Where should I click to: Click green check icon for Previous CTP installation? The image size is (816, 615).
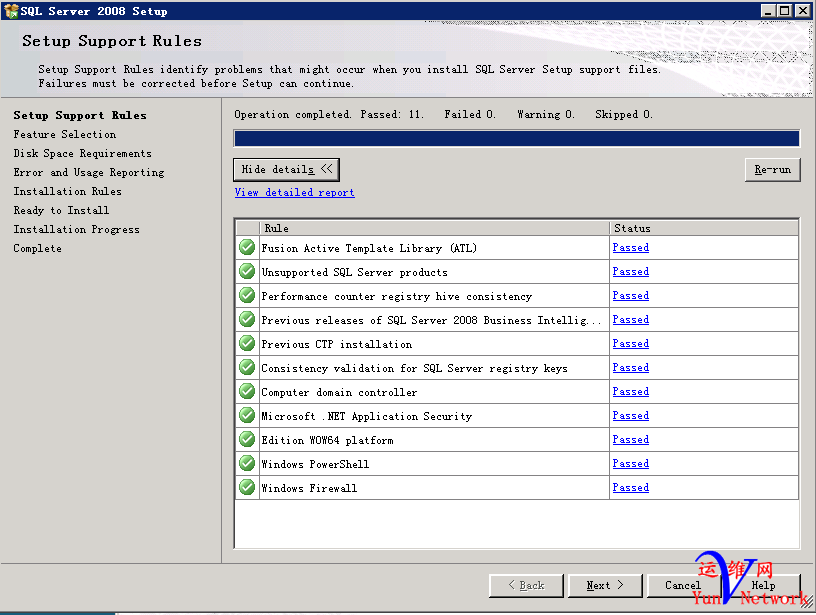point(247,343)
